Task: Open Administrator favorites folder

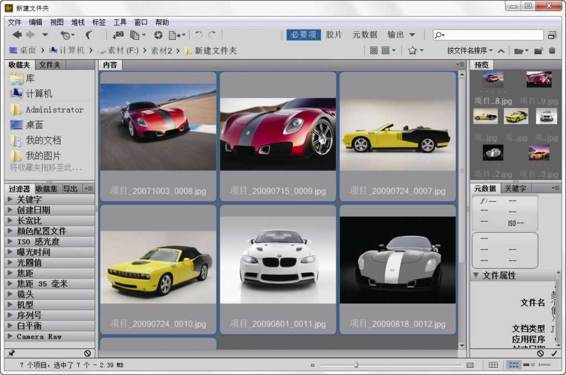Action: (47, 109)
